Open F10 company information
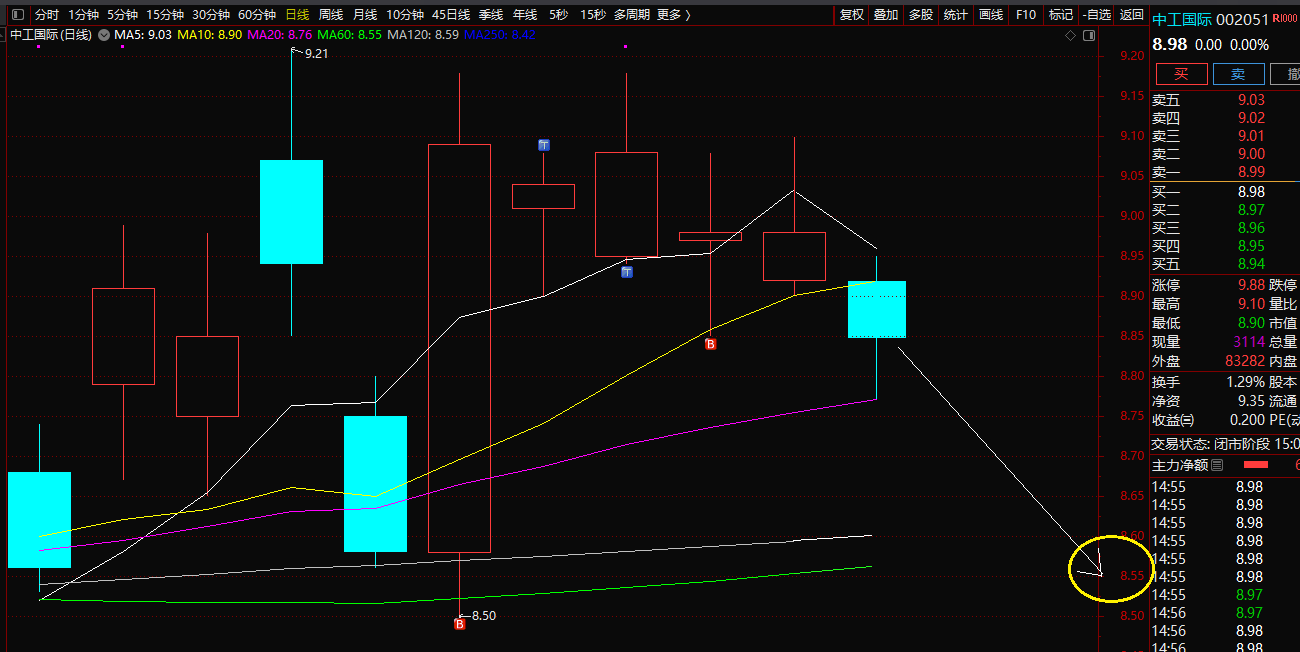The image size is (1300, 652). coord(1025,15)
